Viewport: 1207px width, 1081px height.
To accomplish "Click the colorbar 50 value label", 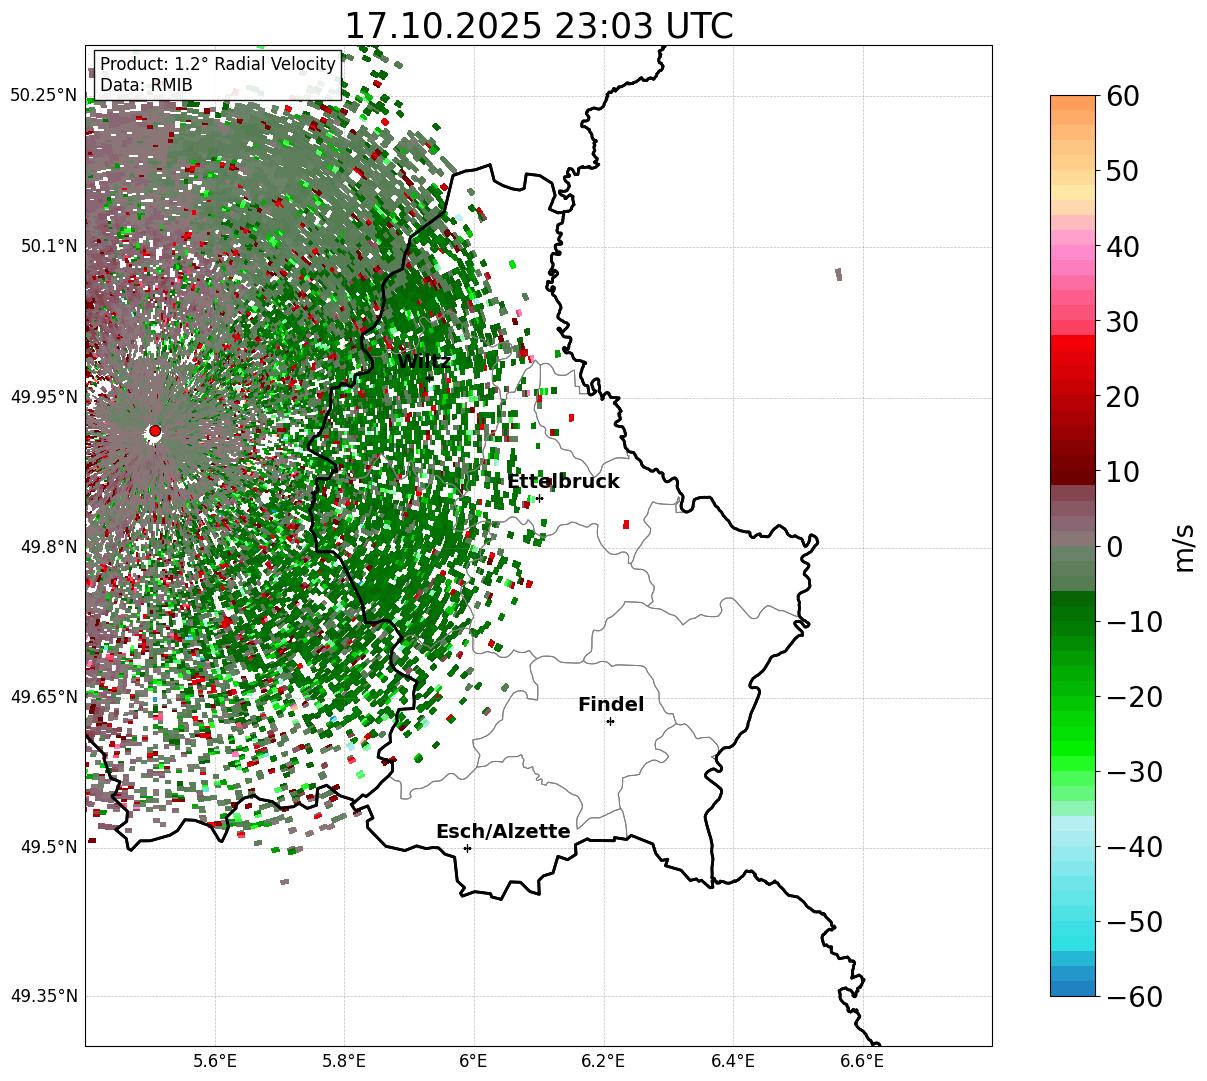I will tap(1121, 171).
